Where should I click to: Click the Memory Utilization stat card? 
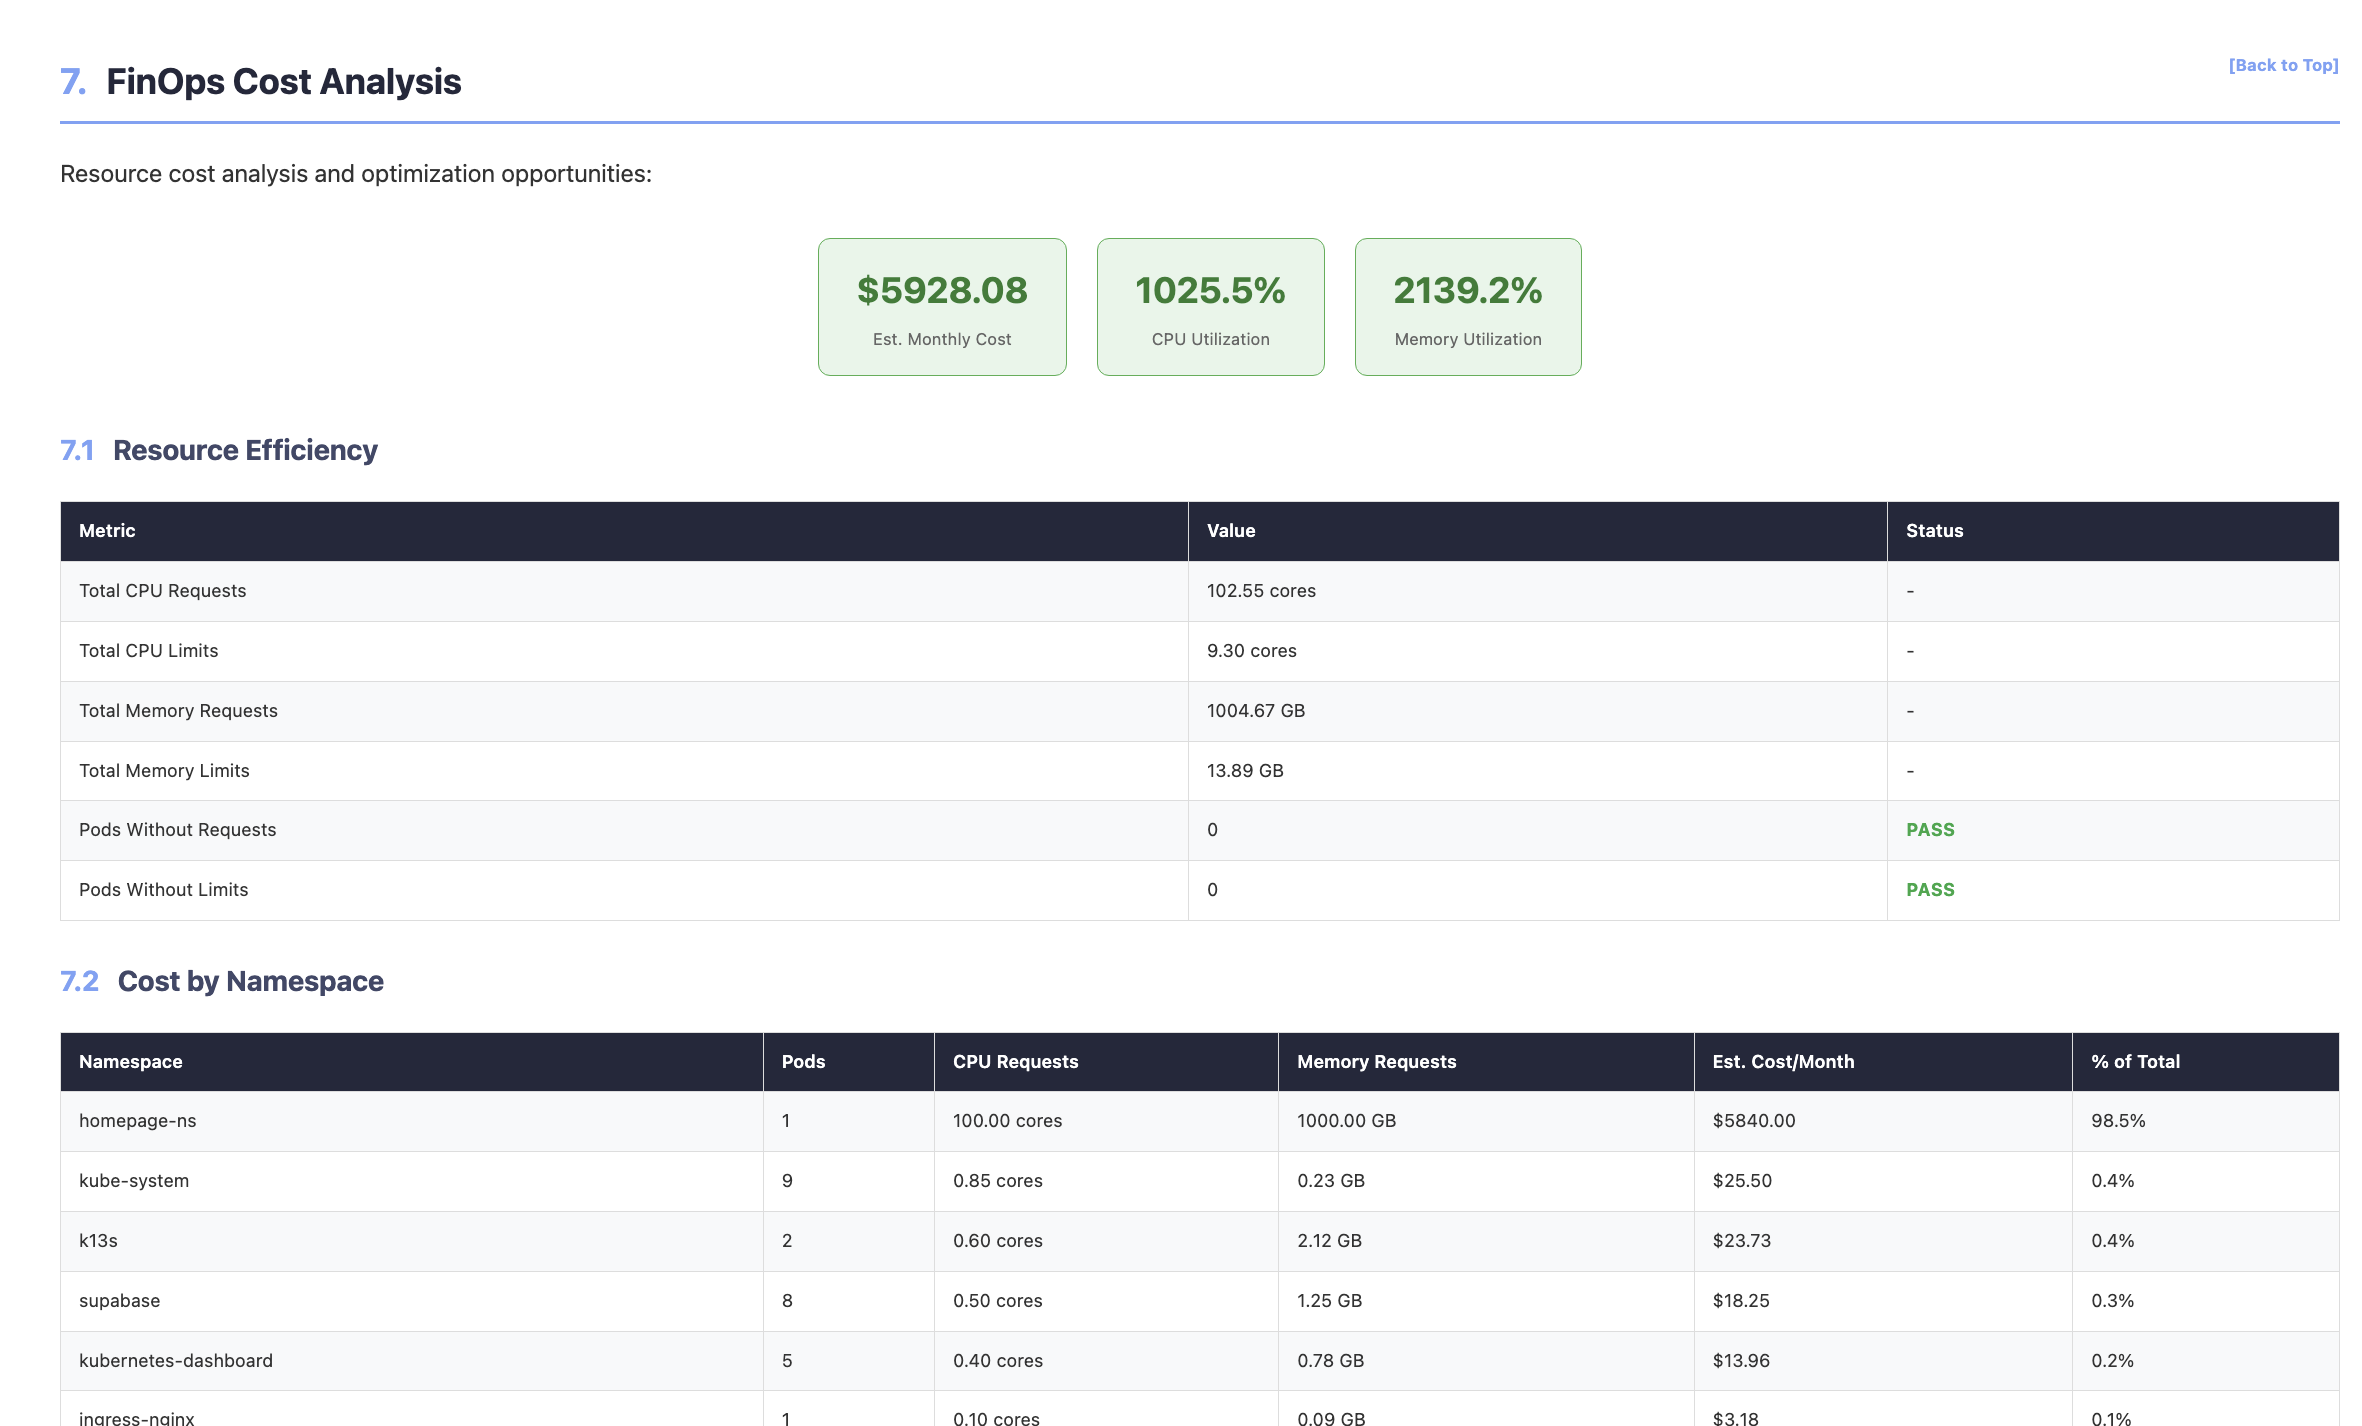click(1467, 306)
